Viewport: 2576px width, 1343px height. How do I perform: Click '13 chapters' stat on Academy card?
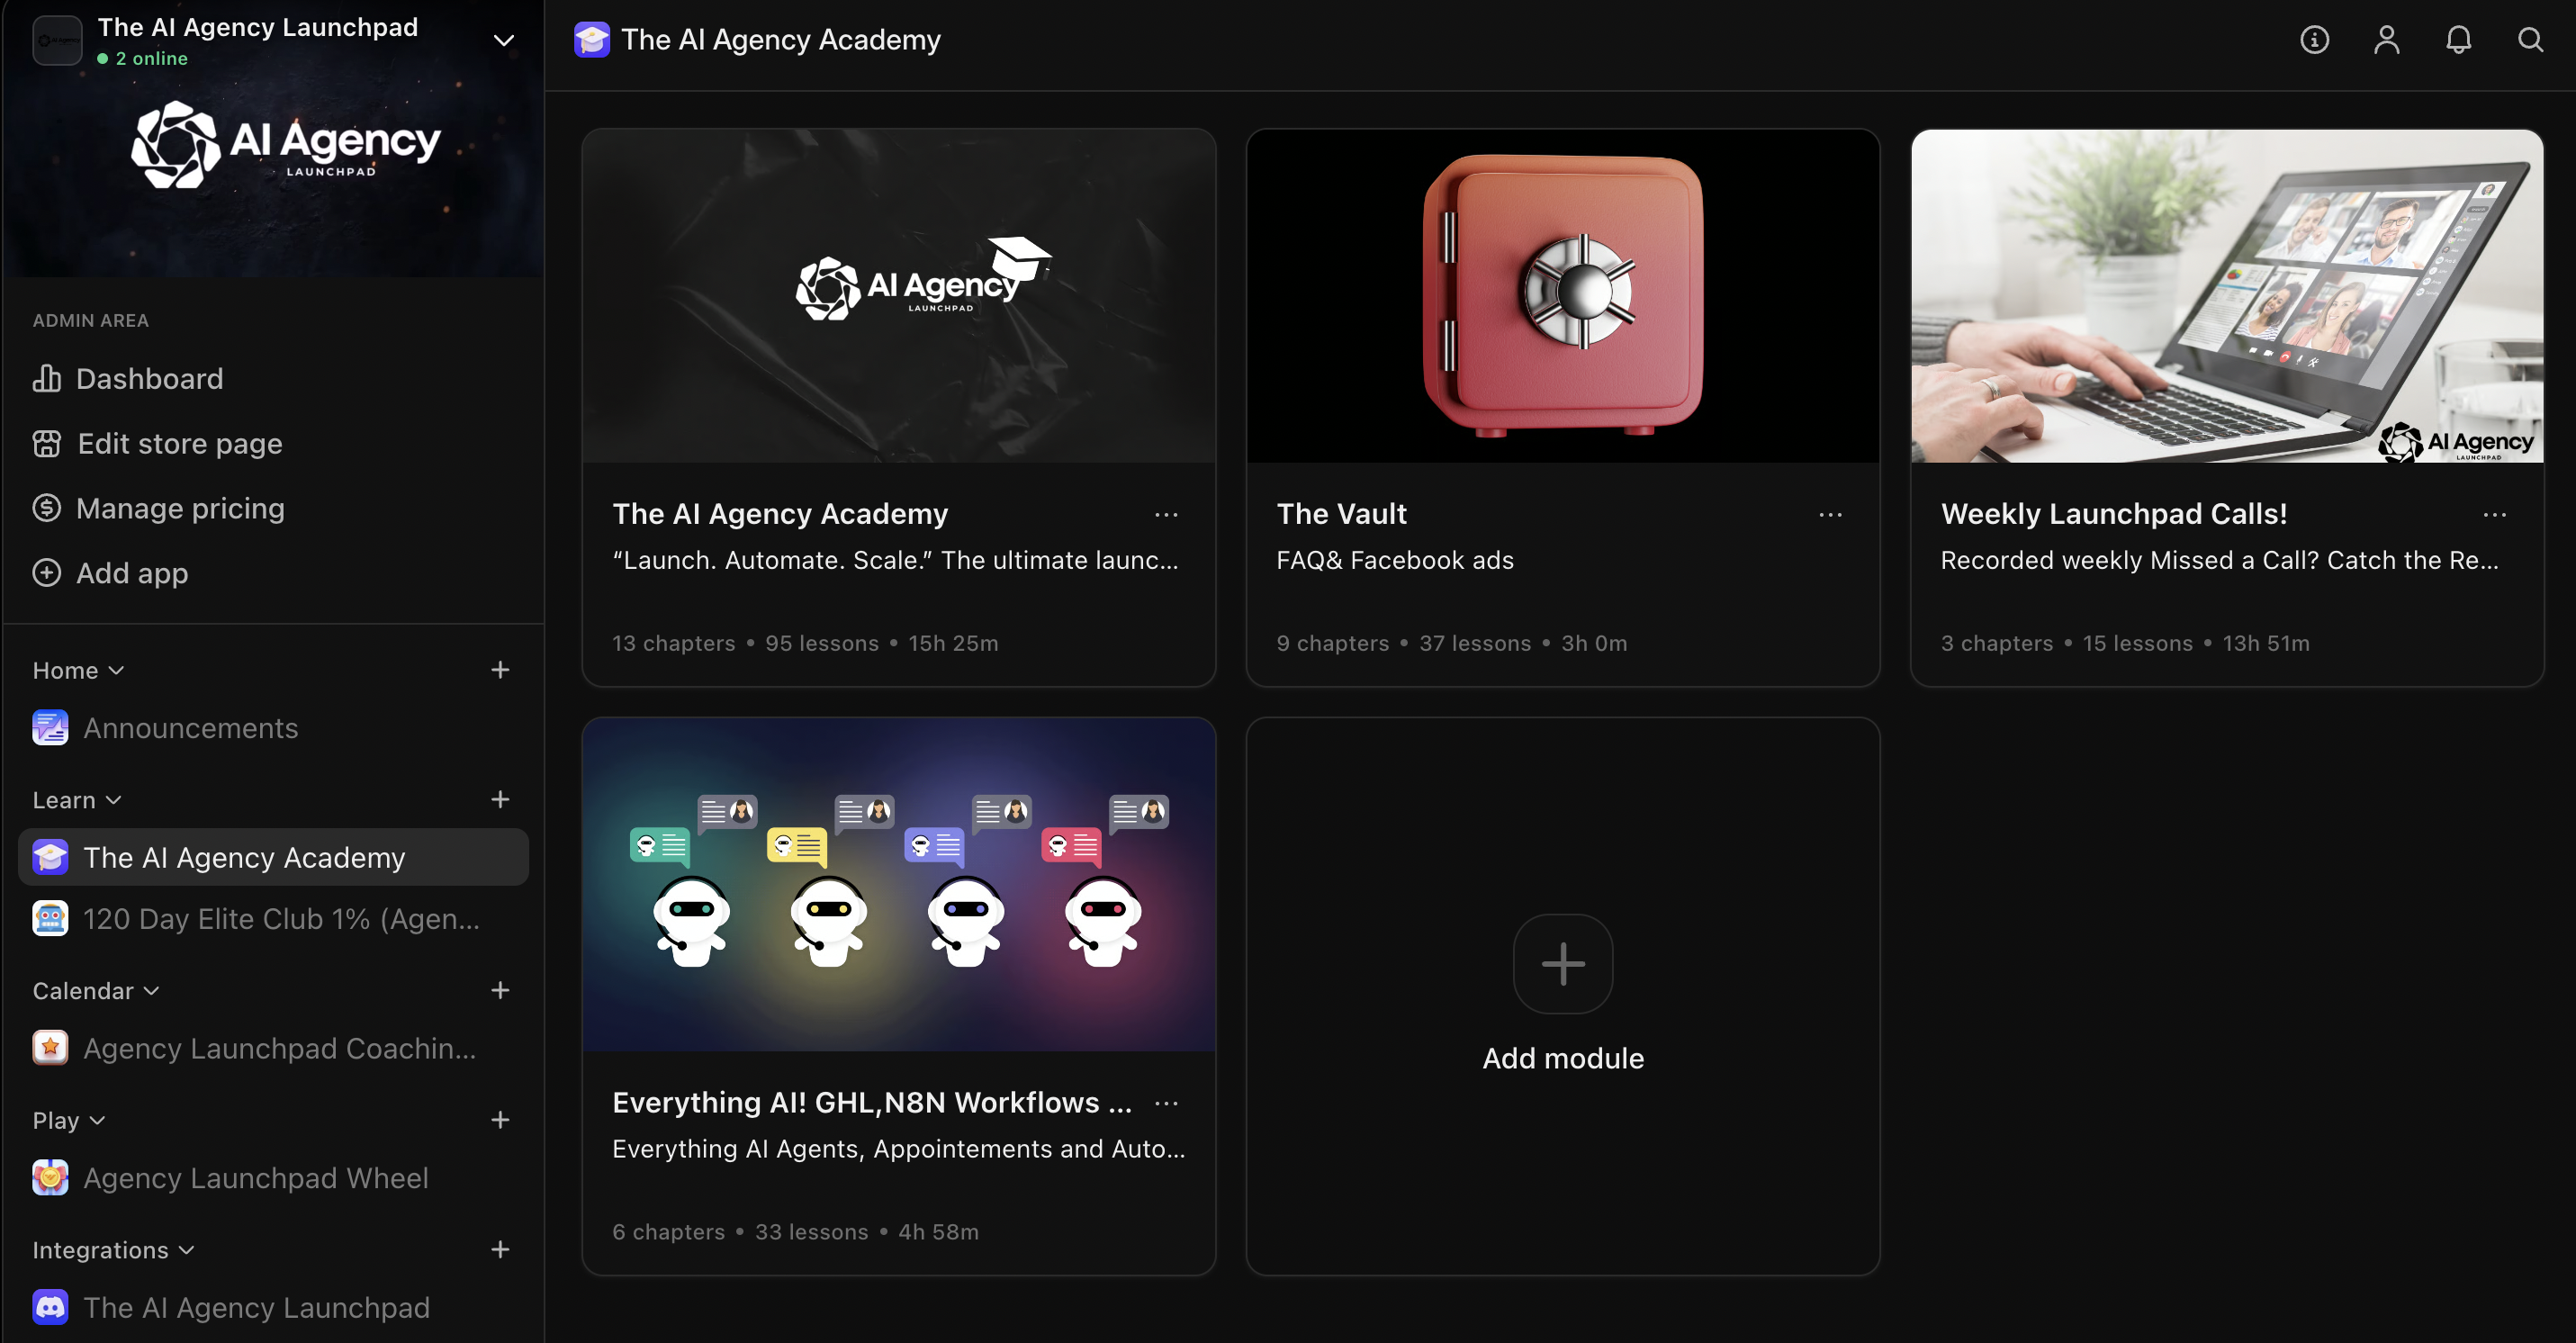click(674, 643)
